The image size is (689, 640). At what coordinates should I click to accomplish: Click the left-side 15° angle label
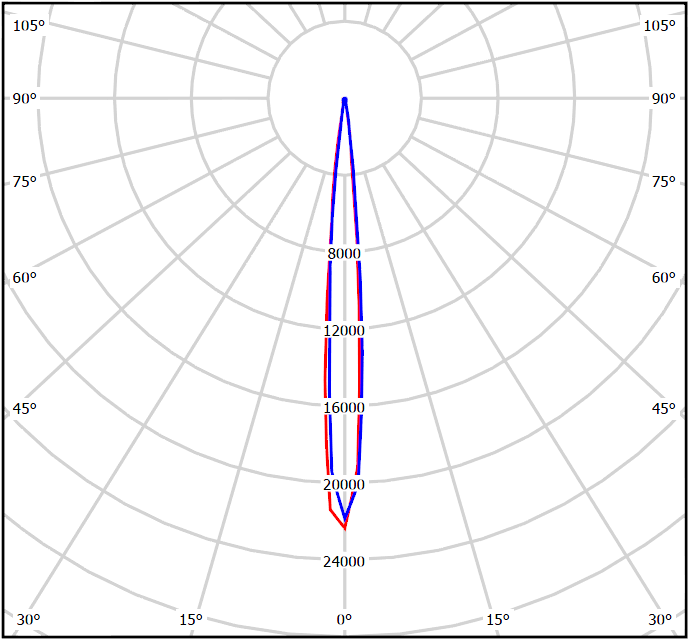[x=191, y=620]
